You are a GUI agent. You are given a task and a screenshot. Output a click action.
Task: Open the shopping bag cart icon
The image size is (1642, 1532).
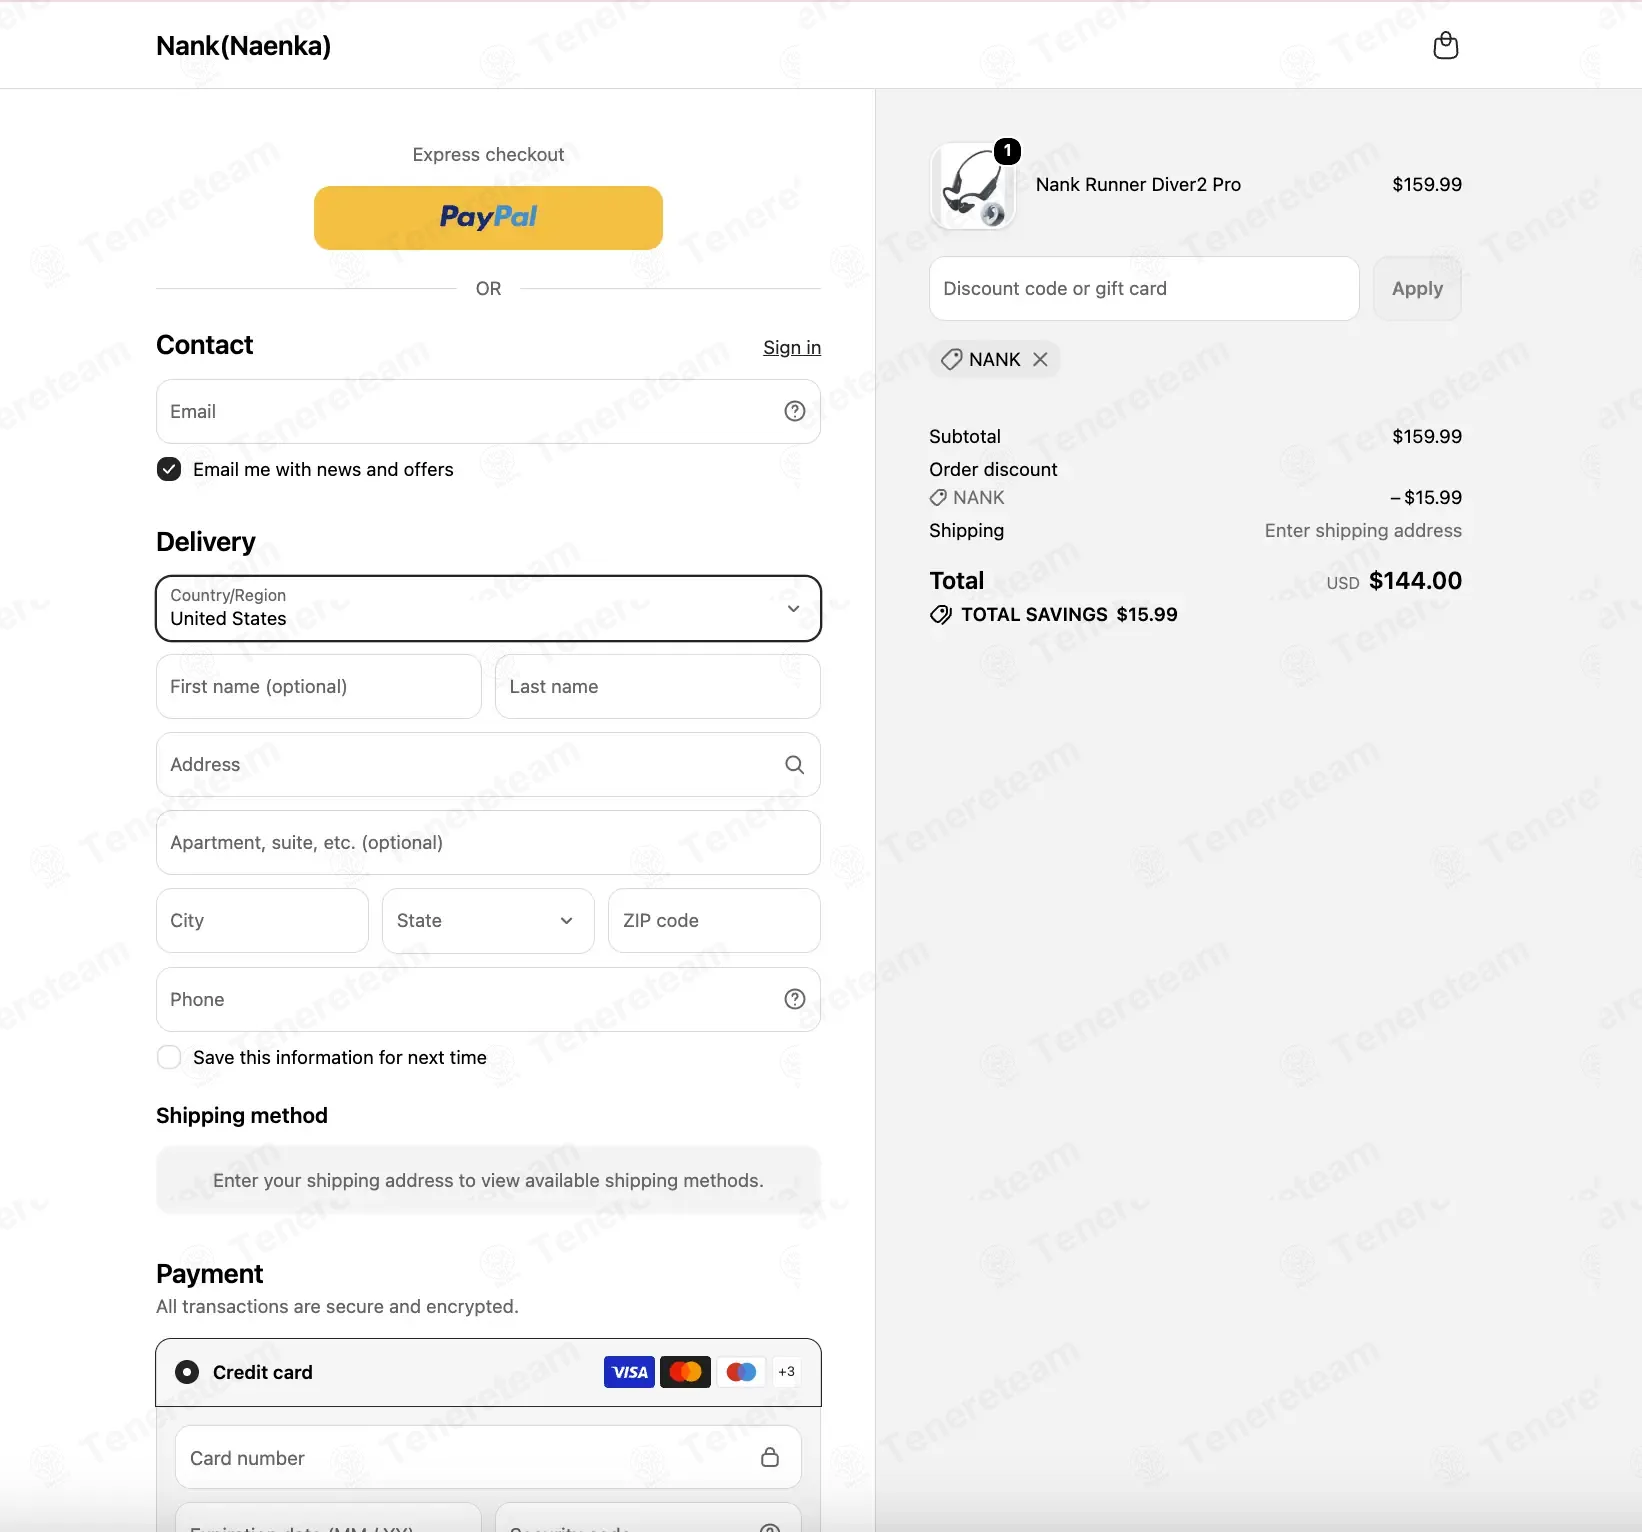tap(1445, 45)
